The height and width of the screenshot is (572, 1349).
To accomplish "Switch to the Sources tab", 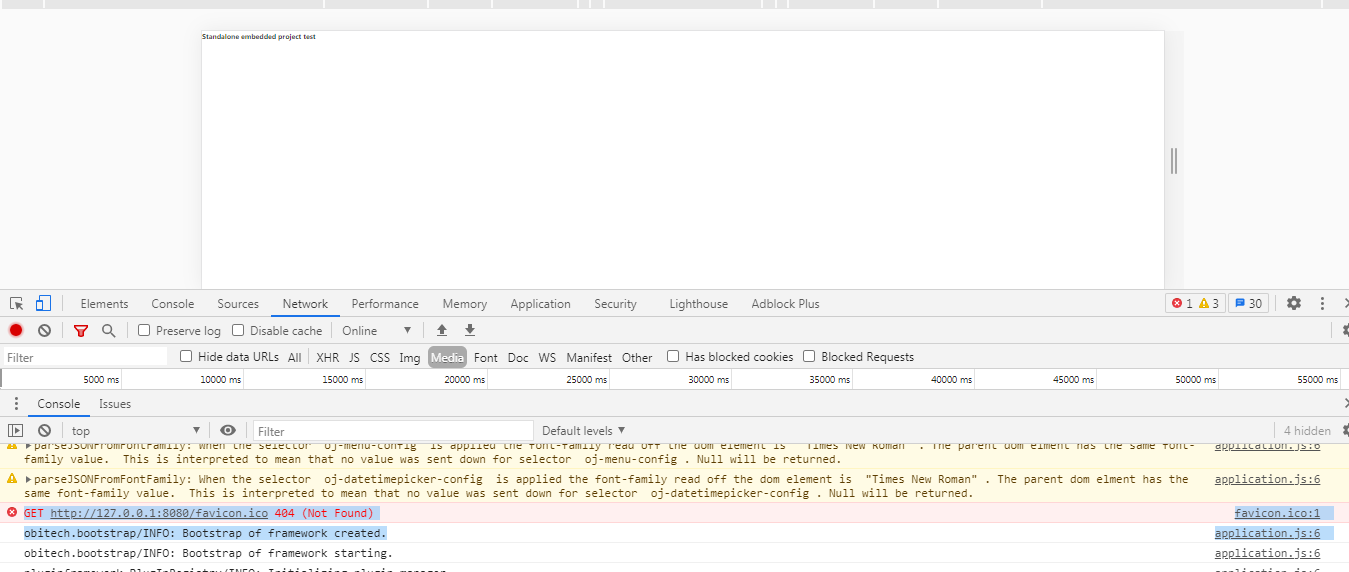I will pos(238,304).
